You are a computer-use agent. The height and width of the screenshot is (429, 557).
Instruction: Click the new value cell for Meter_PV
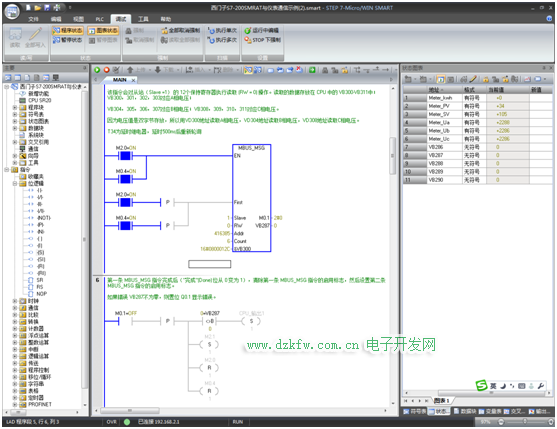click(541, 106)
